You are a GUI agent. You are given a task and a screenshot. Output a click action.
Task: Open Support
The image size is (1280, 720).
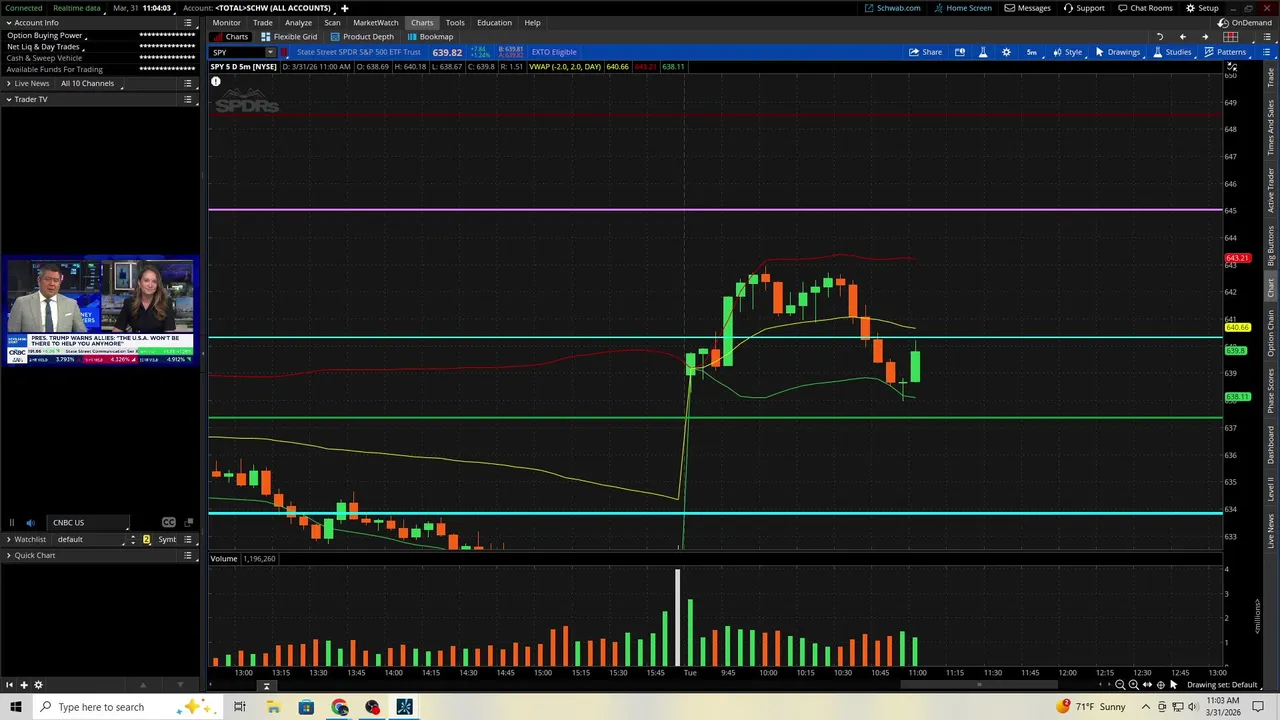point(1084,8)
